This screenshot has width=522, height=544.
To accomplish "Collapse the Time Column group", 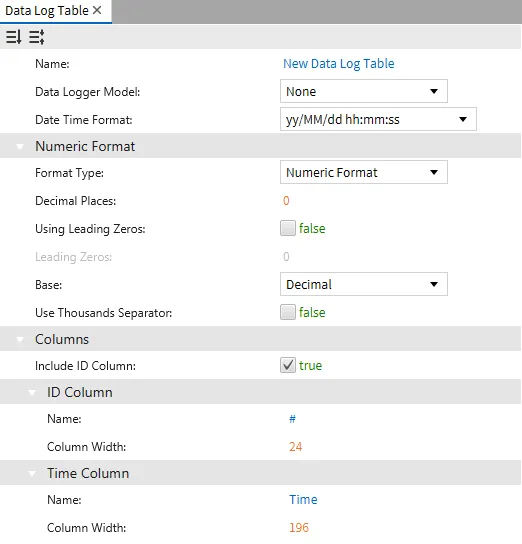I will [x=32, y=474].
